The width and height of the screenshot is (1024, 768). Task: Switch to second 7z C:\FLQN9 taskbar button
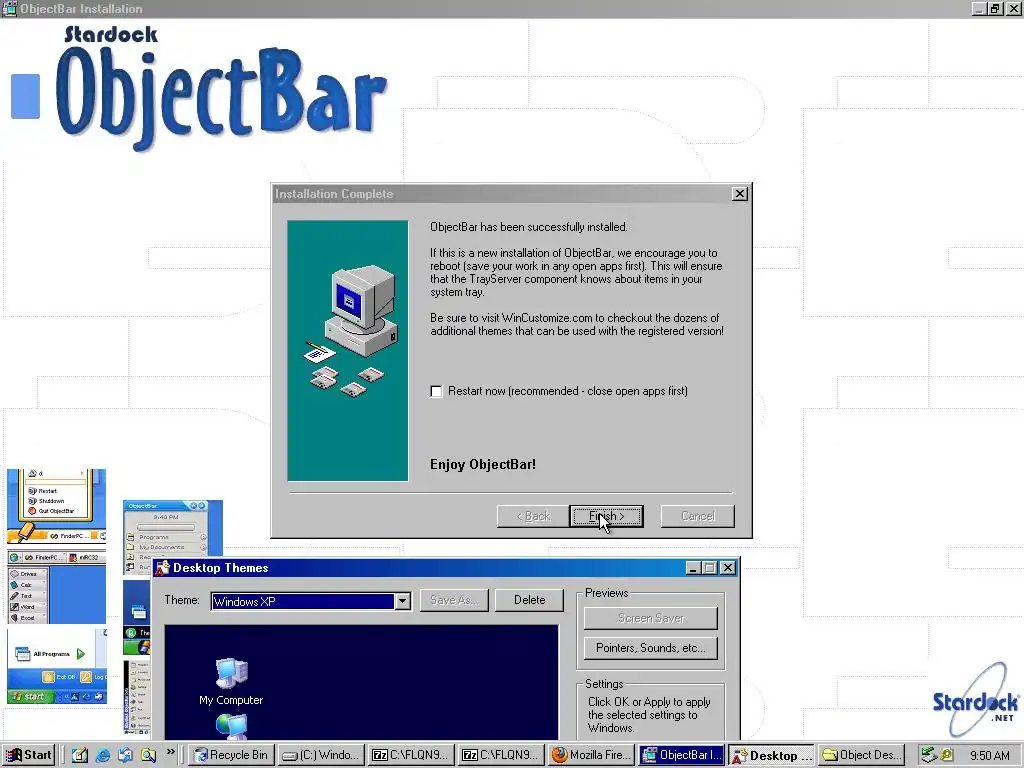[x=501, y=755]
